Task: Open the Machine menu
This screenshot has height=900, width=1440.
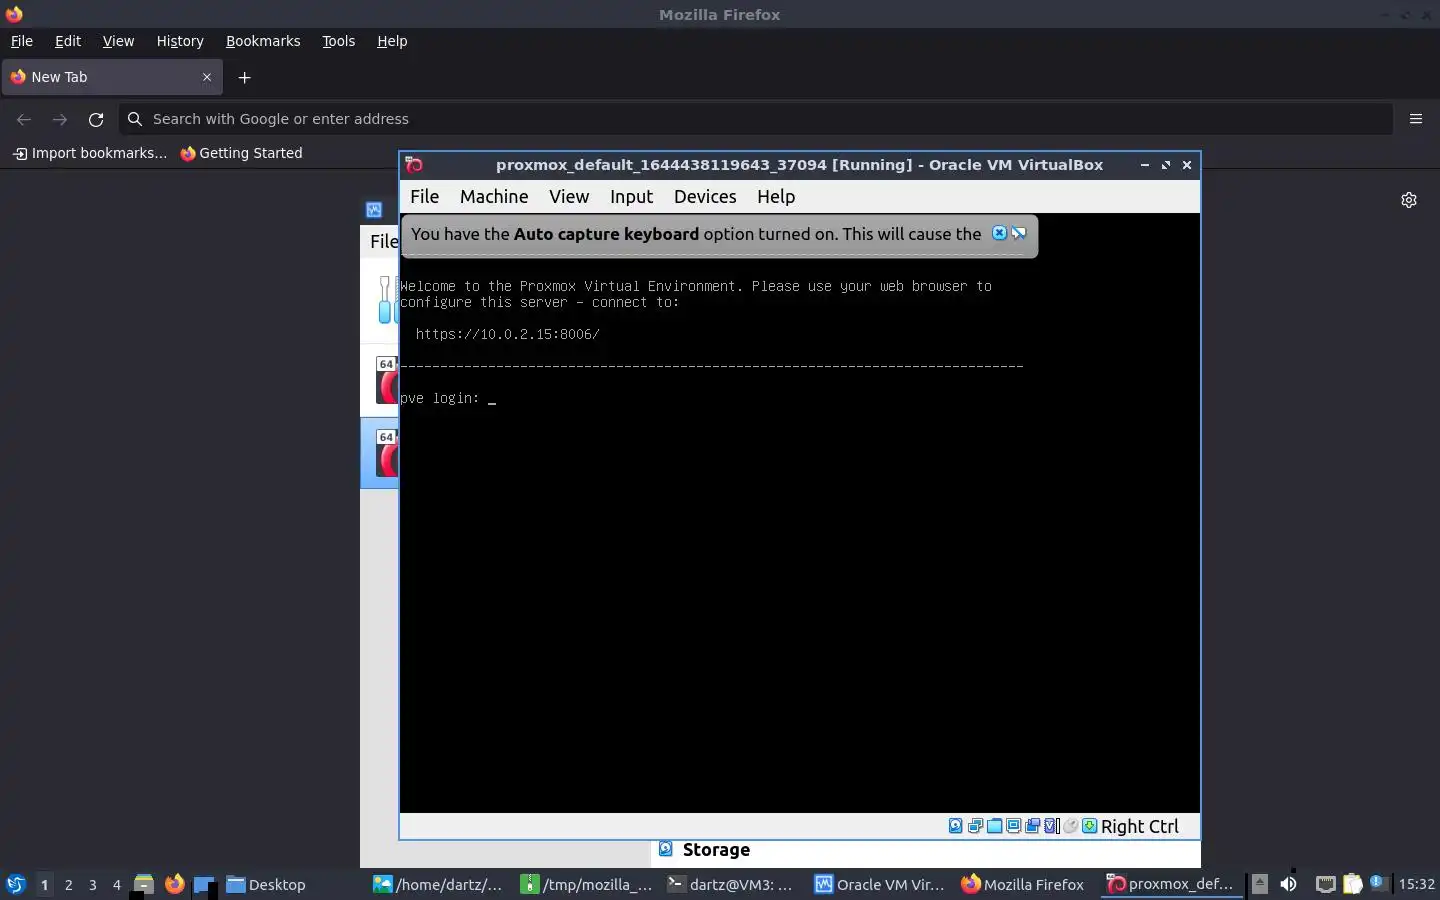Action: [494, 196]
